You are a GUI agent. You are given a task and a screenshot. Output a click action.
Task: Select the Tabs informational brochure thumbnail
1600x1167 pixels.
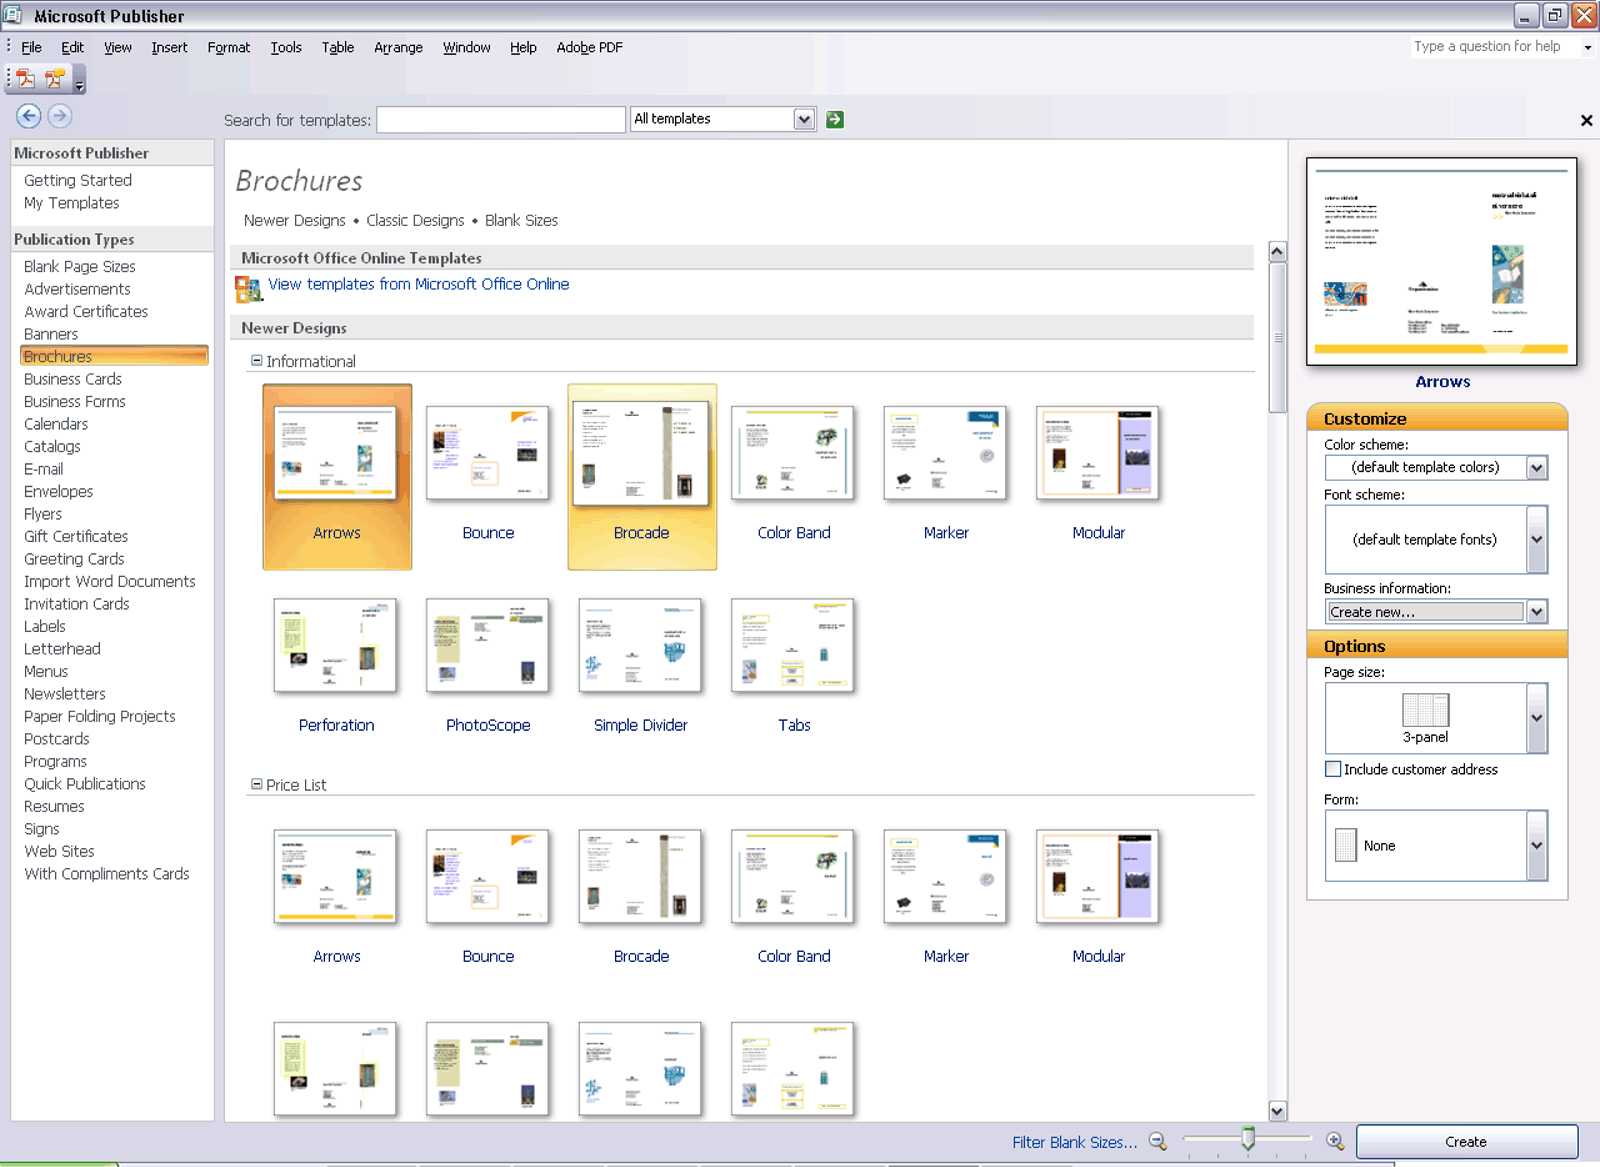coord(793,645)
